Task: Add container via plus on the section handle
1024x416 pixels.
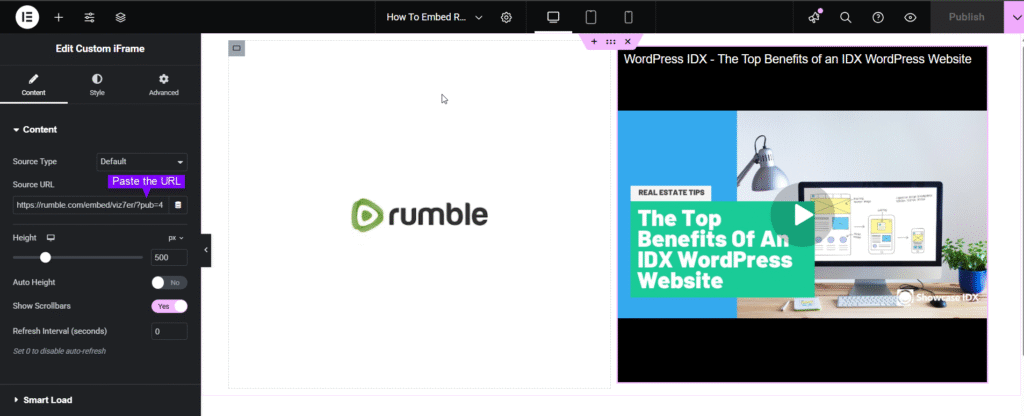Action: 594,42
